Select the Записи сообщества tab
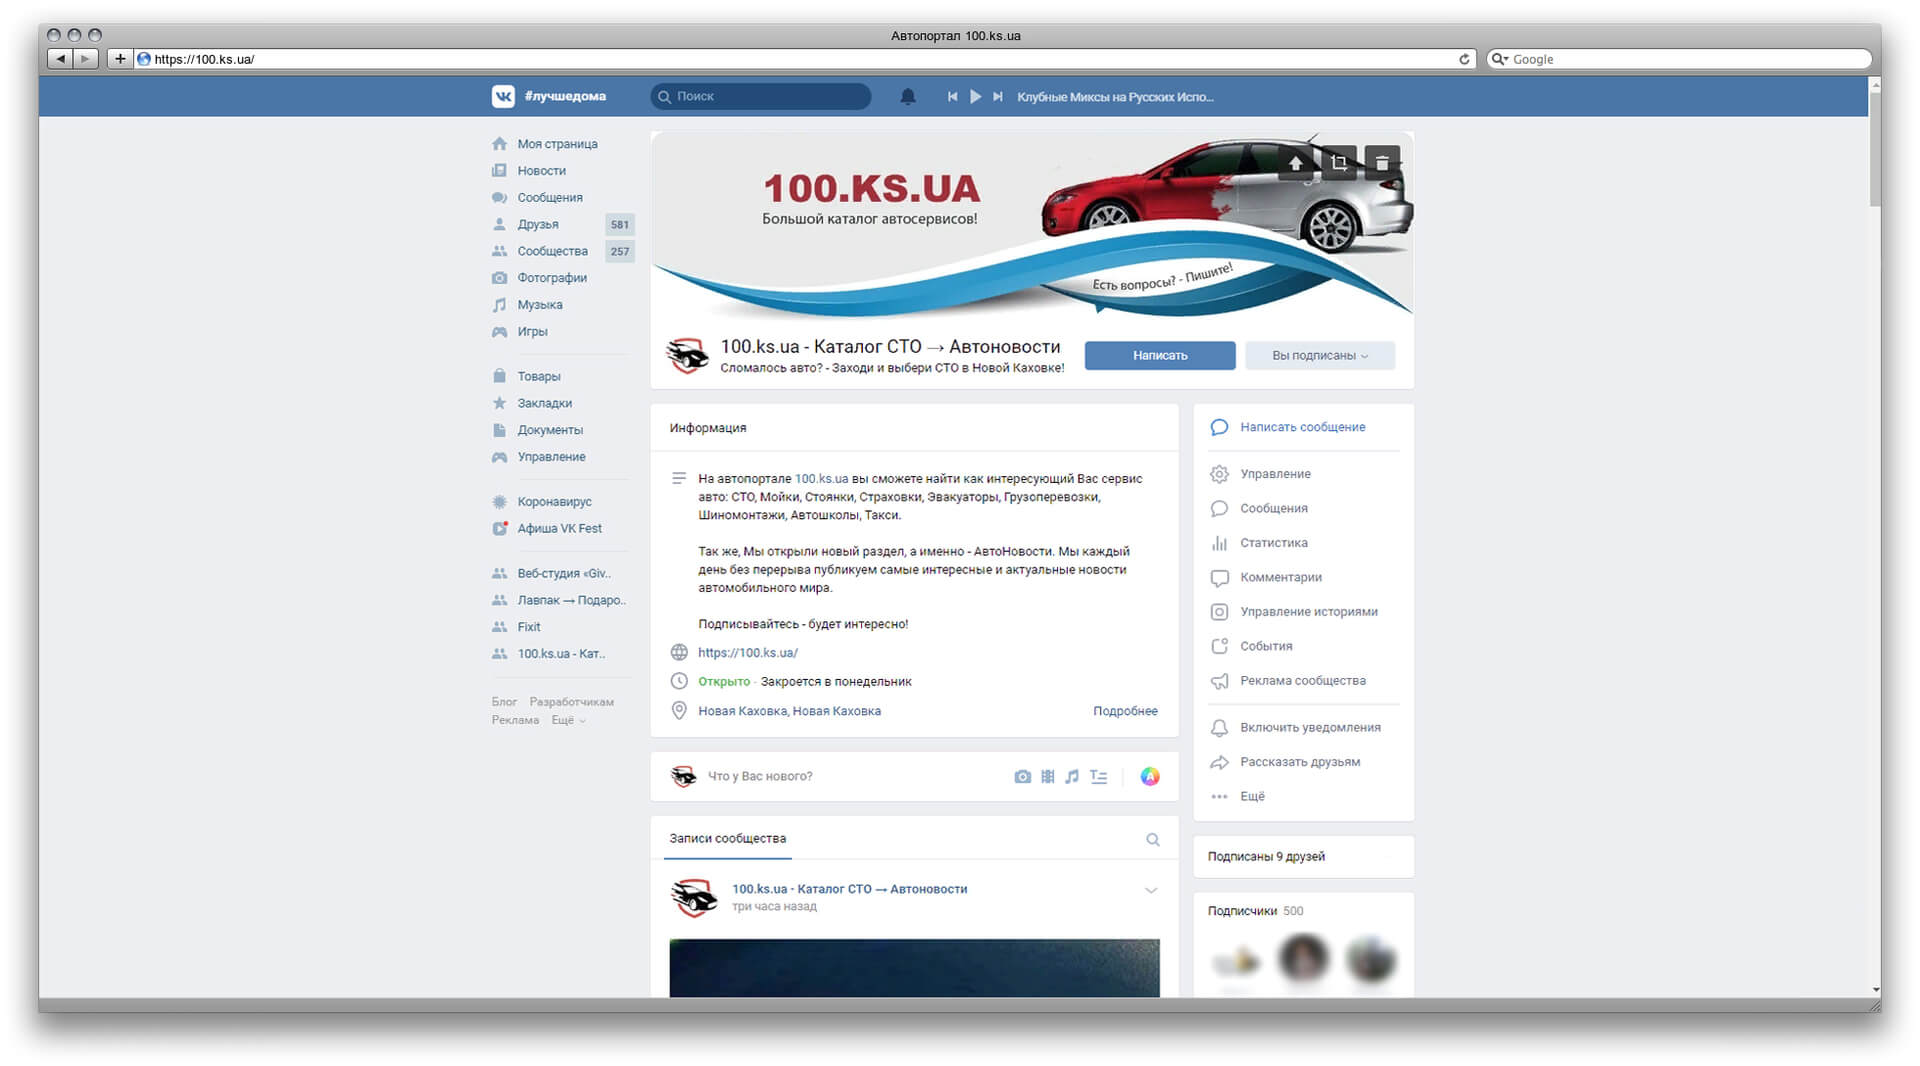This screenshot has width=1920, height=1066. [727, 839]
